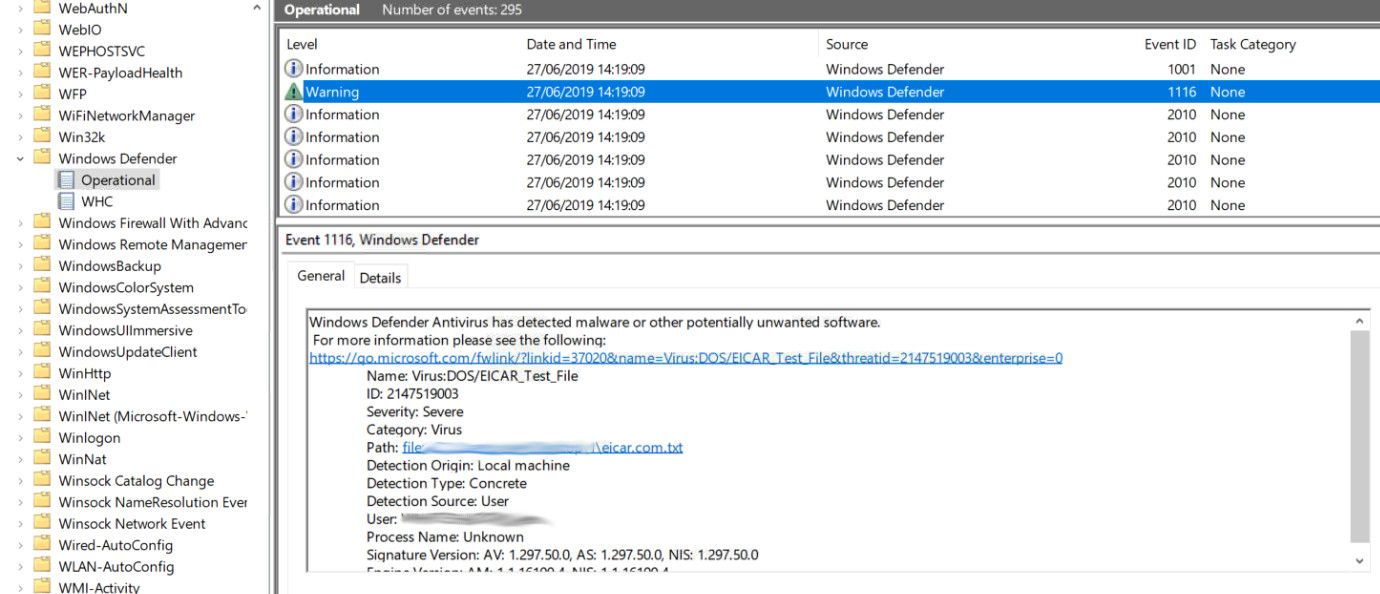This screenshot has width=1380, height=594.
Task: Click the information icon on Event 1001 row
Action: [x=291, y=69]
